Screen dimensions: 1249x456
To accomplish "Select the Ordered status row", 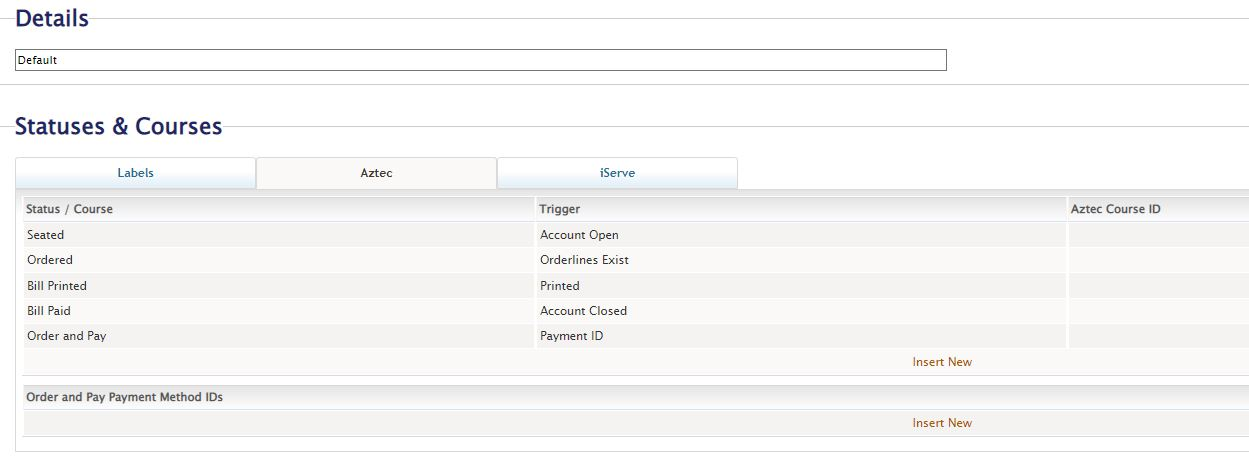I will 50,260.
